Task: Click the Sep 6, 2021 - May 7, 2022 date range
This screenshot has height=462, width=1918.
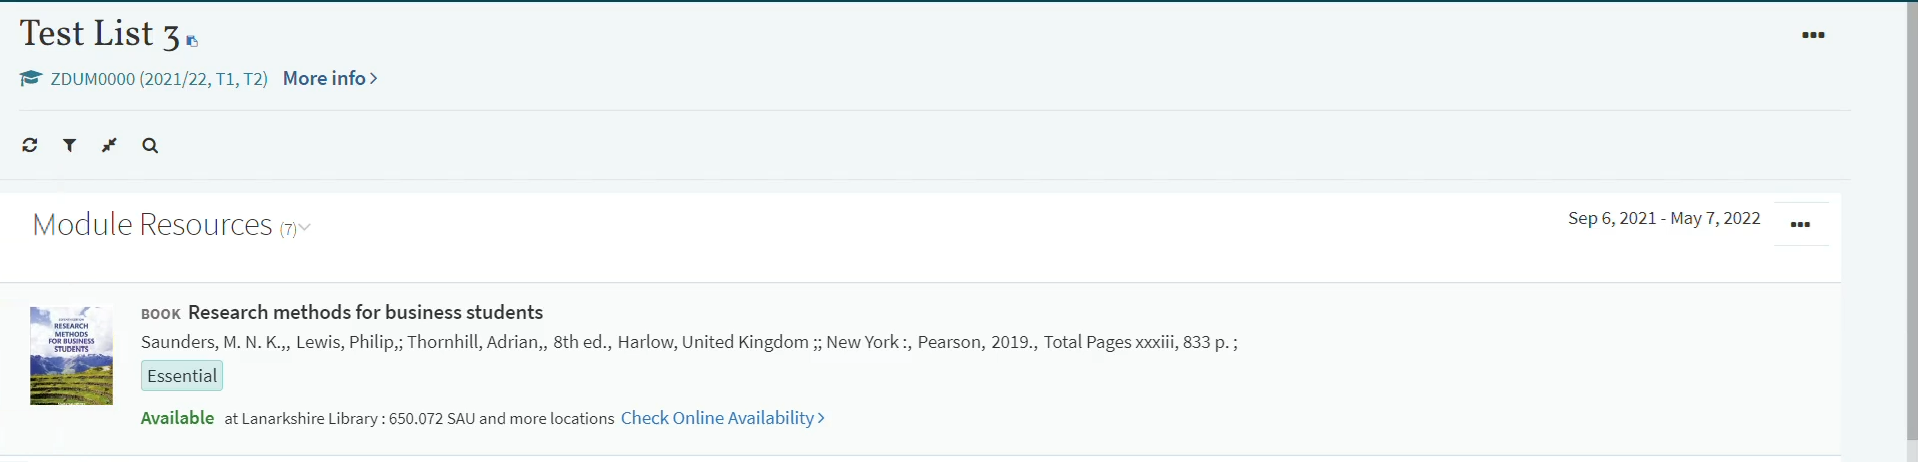Action: click(x=1664, y=218)
